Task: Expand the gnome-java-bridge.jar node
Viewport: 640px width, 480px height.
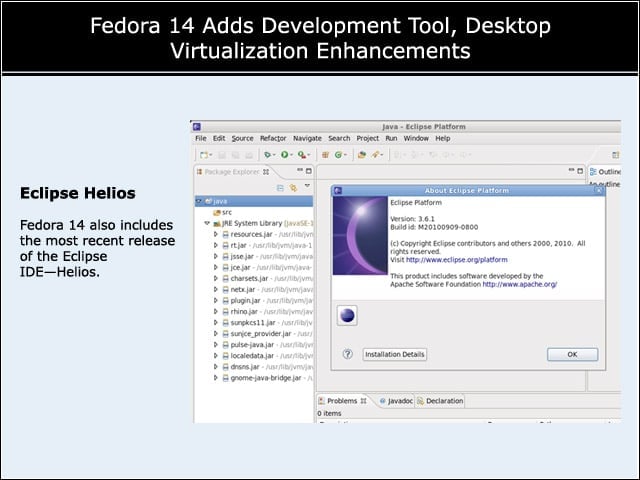Action: tap(216, 378)
